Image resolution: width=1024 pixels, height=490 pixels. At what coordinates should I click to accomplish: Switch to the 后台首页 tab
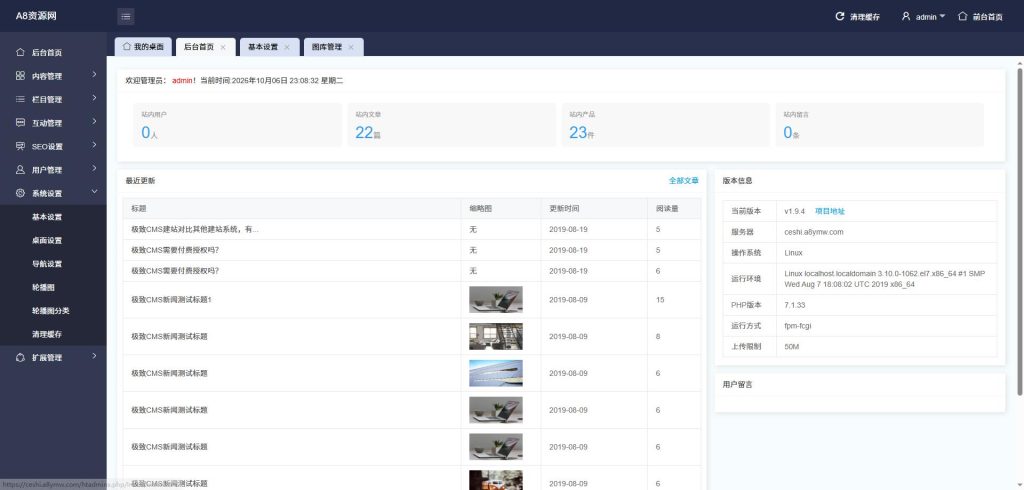point(205,47)
